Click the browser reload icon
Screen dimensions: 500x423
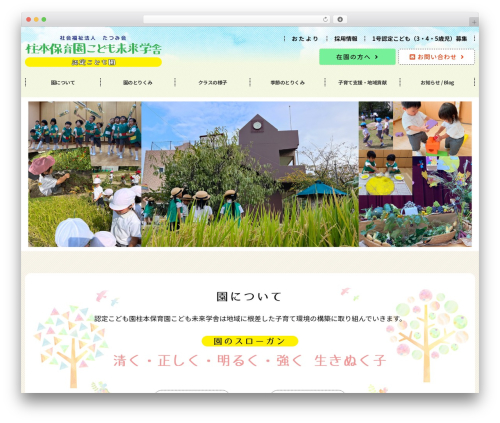(325, 20)
